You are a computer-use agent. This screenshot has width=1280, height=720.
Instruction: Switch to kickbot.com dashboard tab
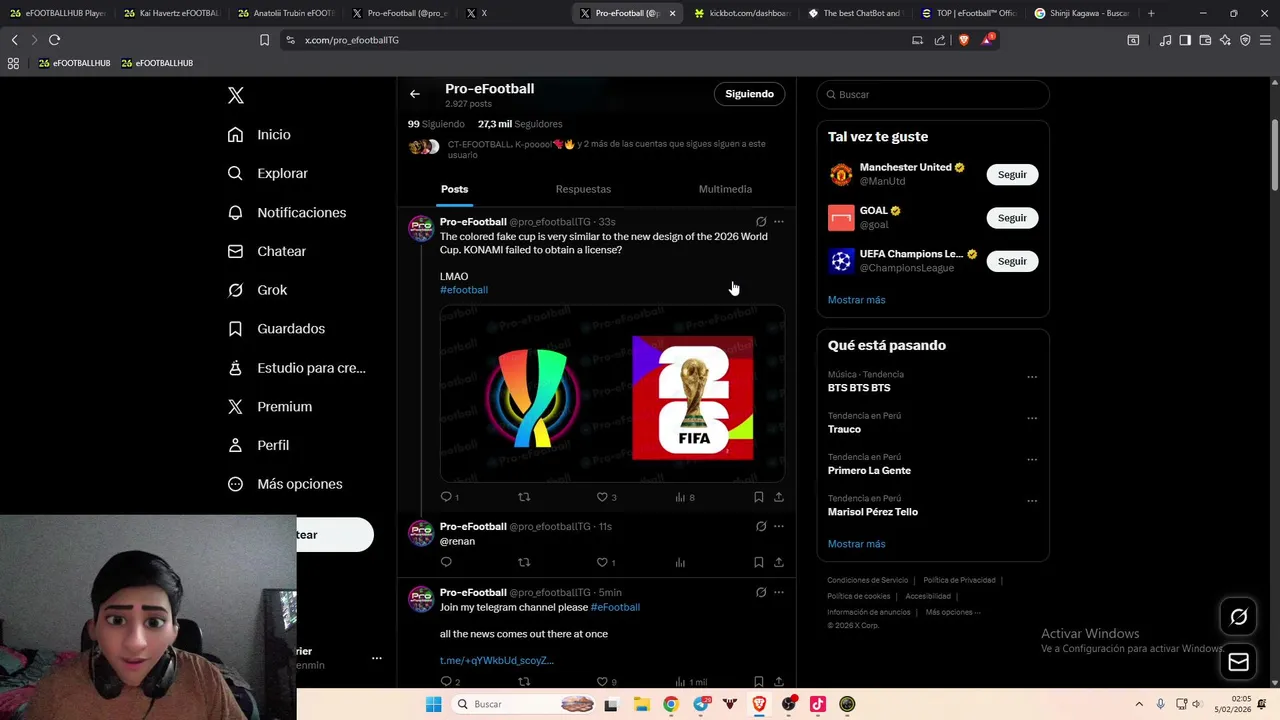coord(741,13)
